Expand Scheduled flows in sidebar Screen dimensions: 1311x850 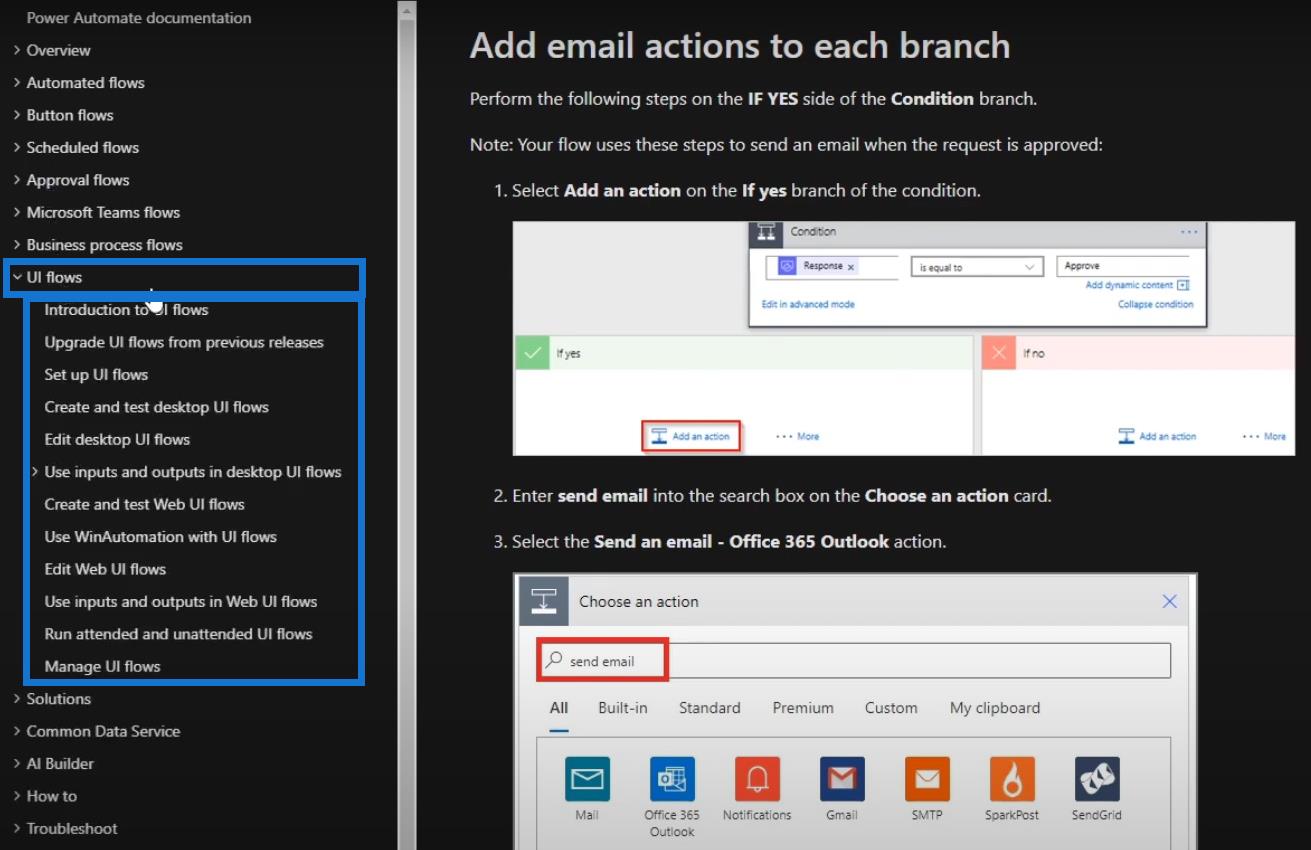pos(17,147)
